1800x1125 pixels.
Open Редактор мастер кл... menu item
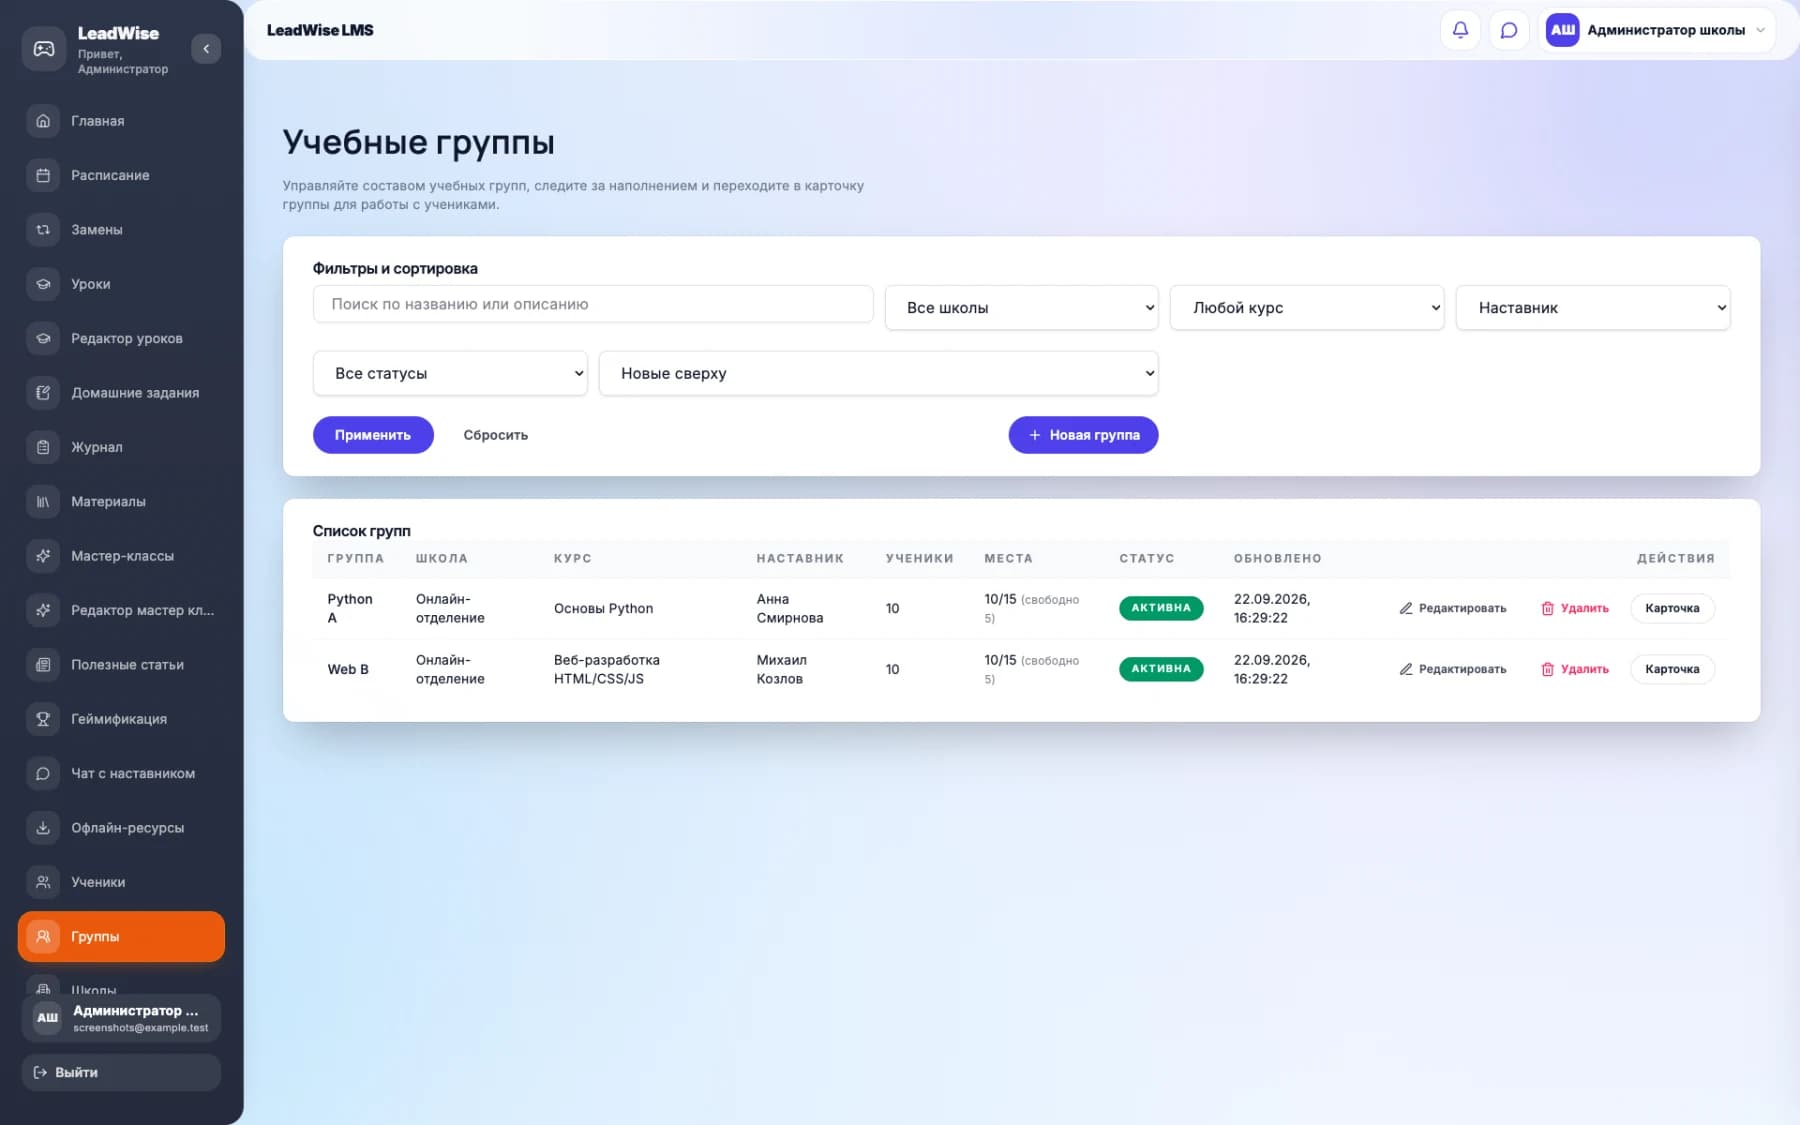[x=121, y=611]
